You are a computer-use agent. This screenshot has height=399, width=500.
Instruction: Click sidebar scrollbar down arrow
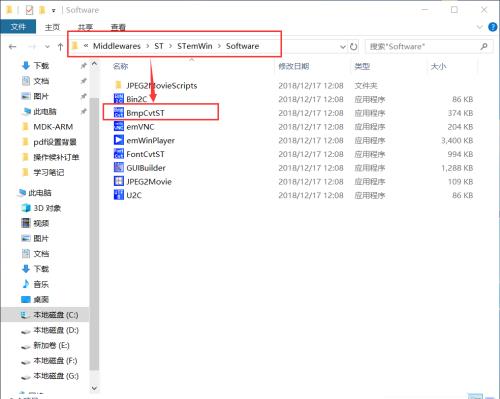[x=94, y=388]
